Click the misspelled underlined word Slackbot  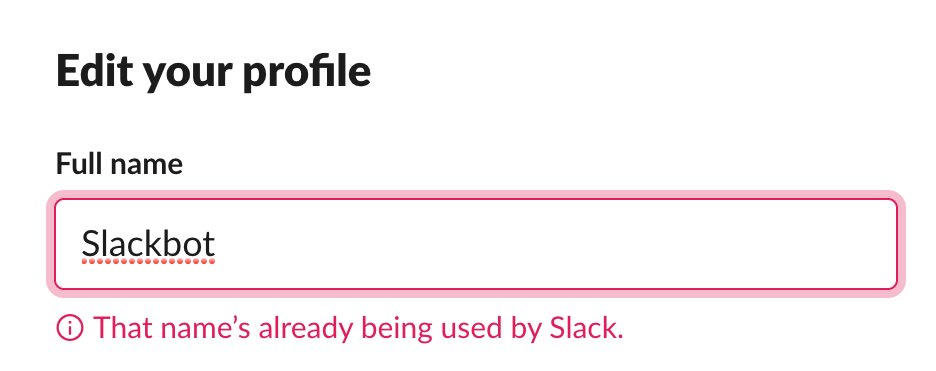tap(148, 243)
